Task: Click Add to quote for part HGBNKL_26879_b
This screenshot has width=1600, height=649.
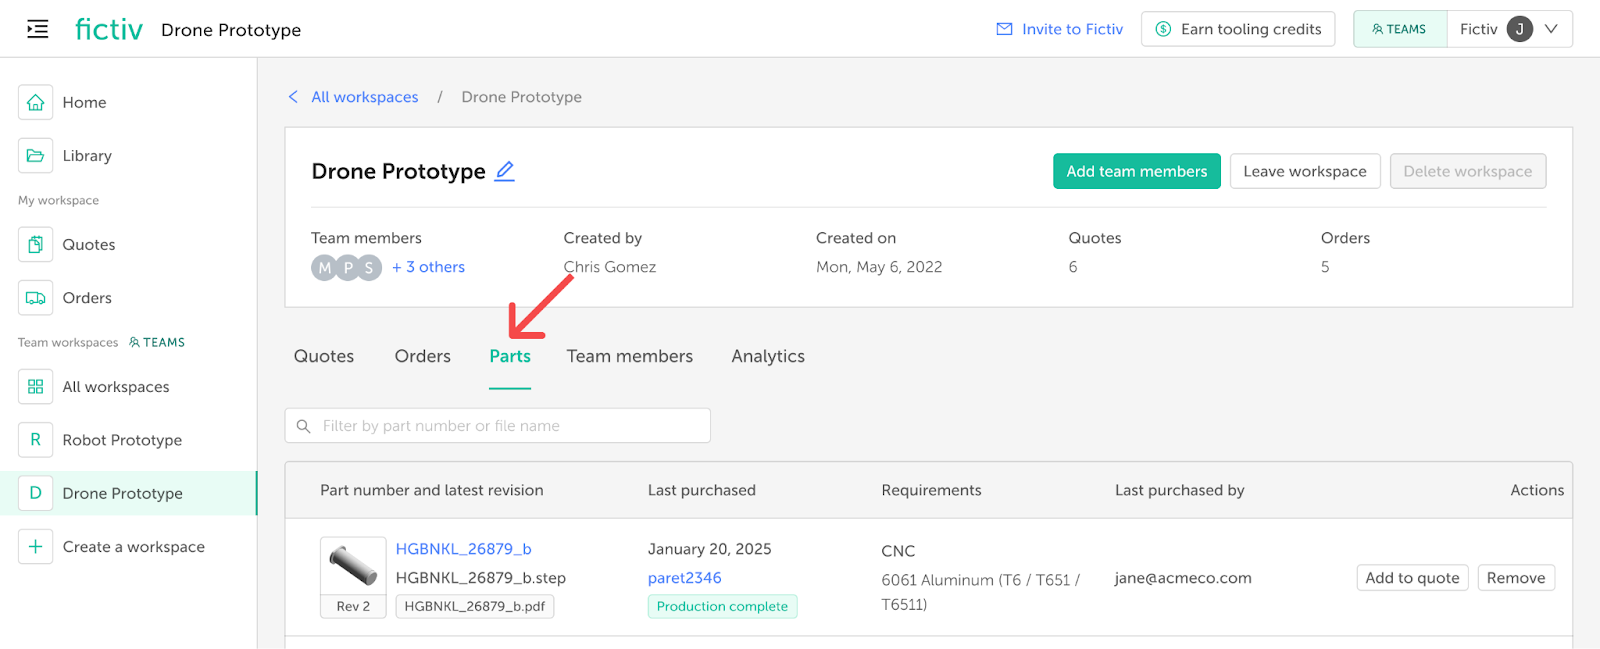Action: [1412, 578]
